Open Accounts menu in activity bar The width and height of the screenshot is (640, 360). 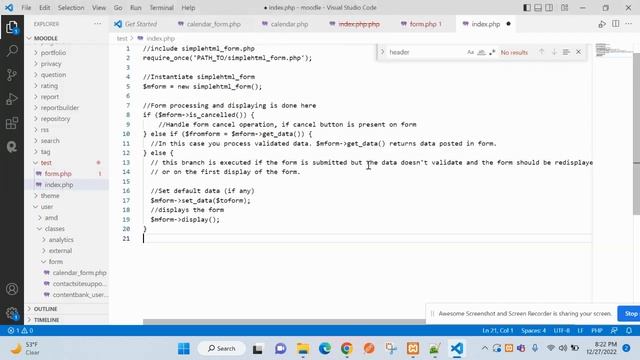pos(12,289)
